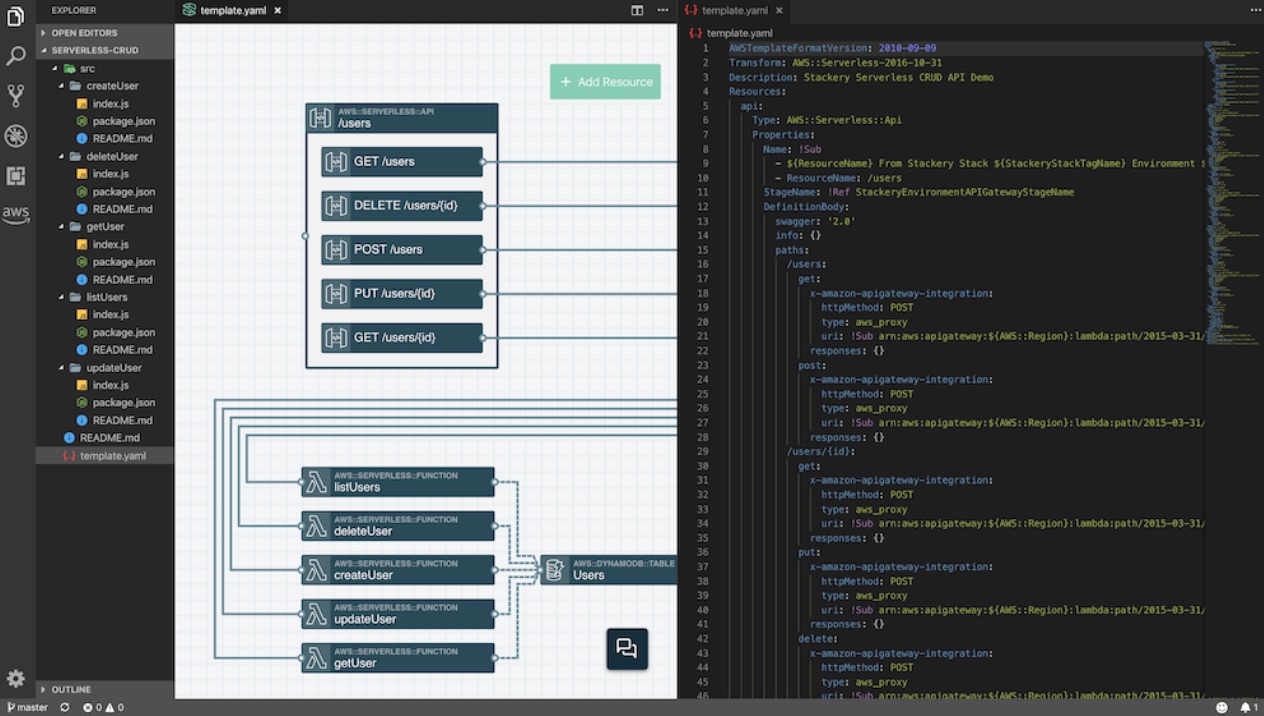Collapse the updateUser folder
This screenshot has width=1264, height=716.
click(105, 367)
